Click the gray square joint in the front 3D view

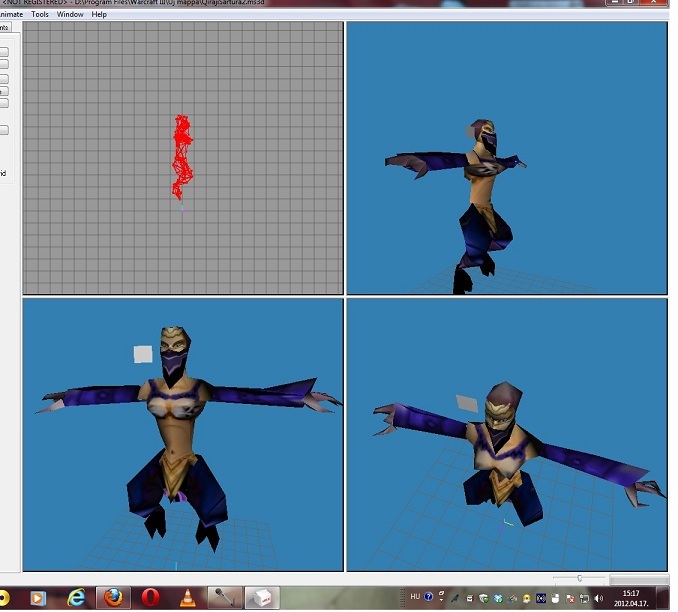tap(143, 354)
